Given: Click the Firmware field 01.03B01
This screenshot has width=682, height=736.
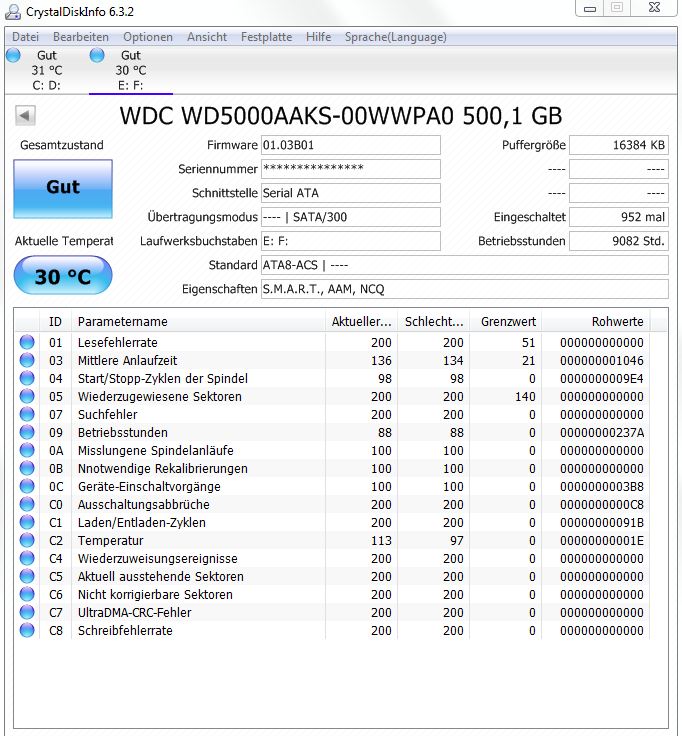Looking at the screenshot, I should (x=351, y=145).
